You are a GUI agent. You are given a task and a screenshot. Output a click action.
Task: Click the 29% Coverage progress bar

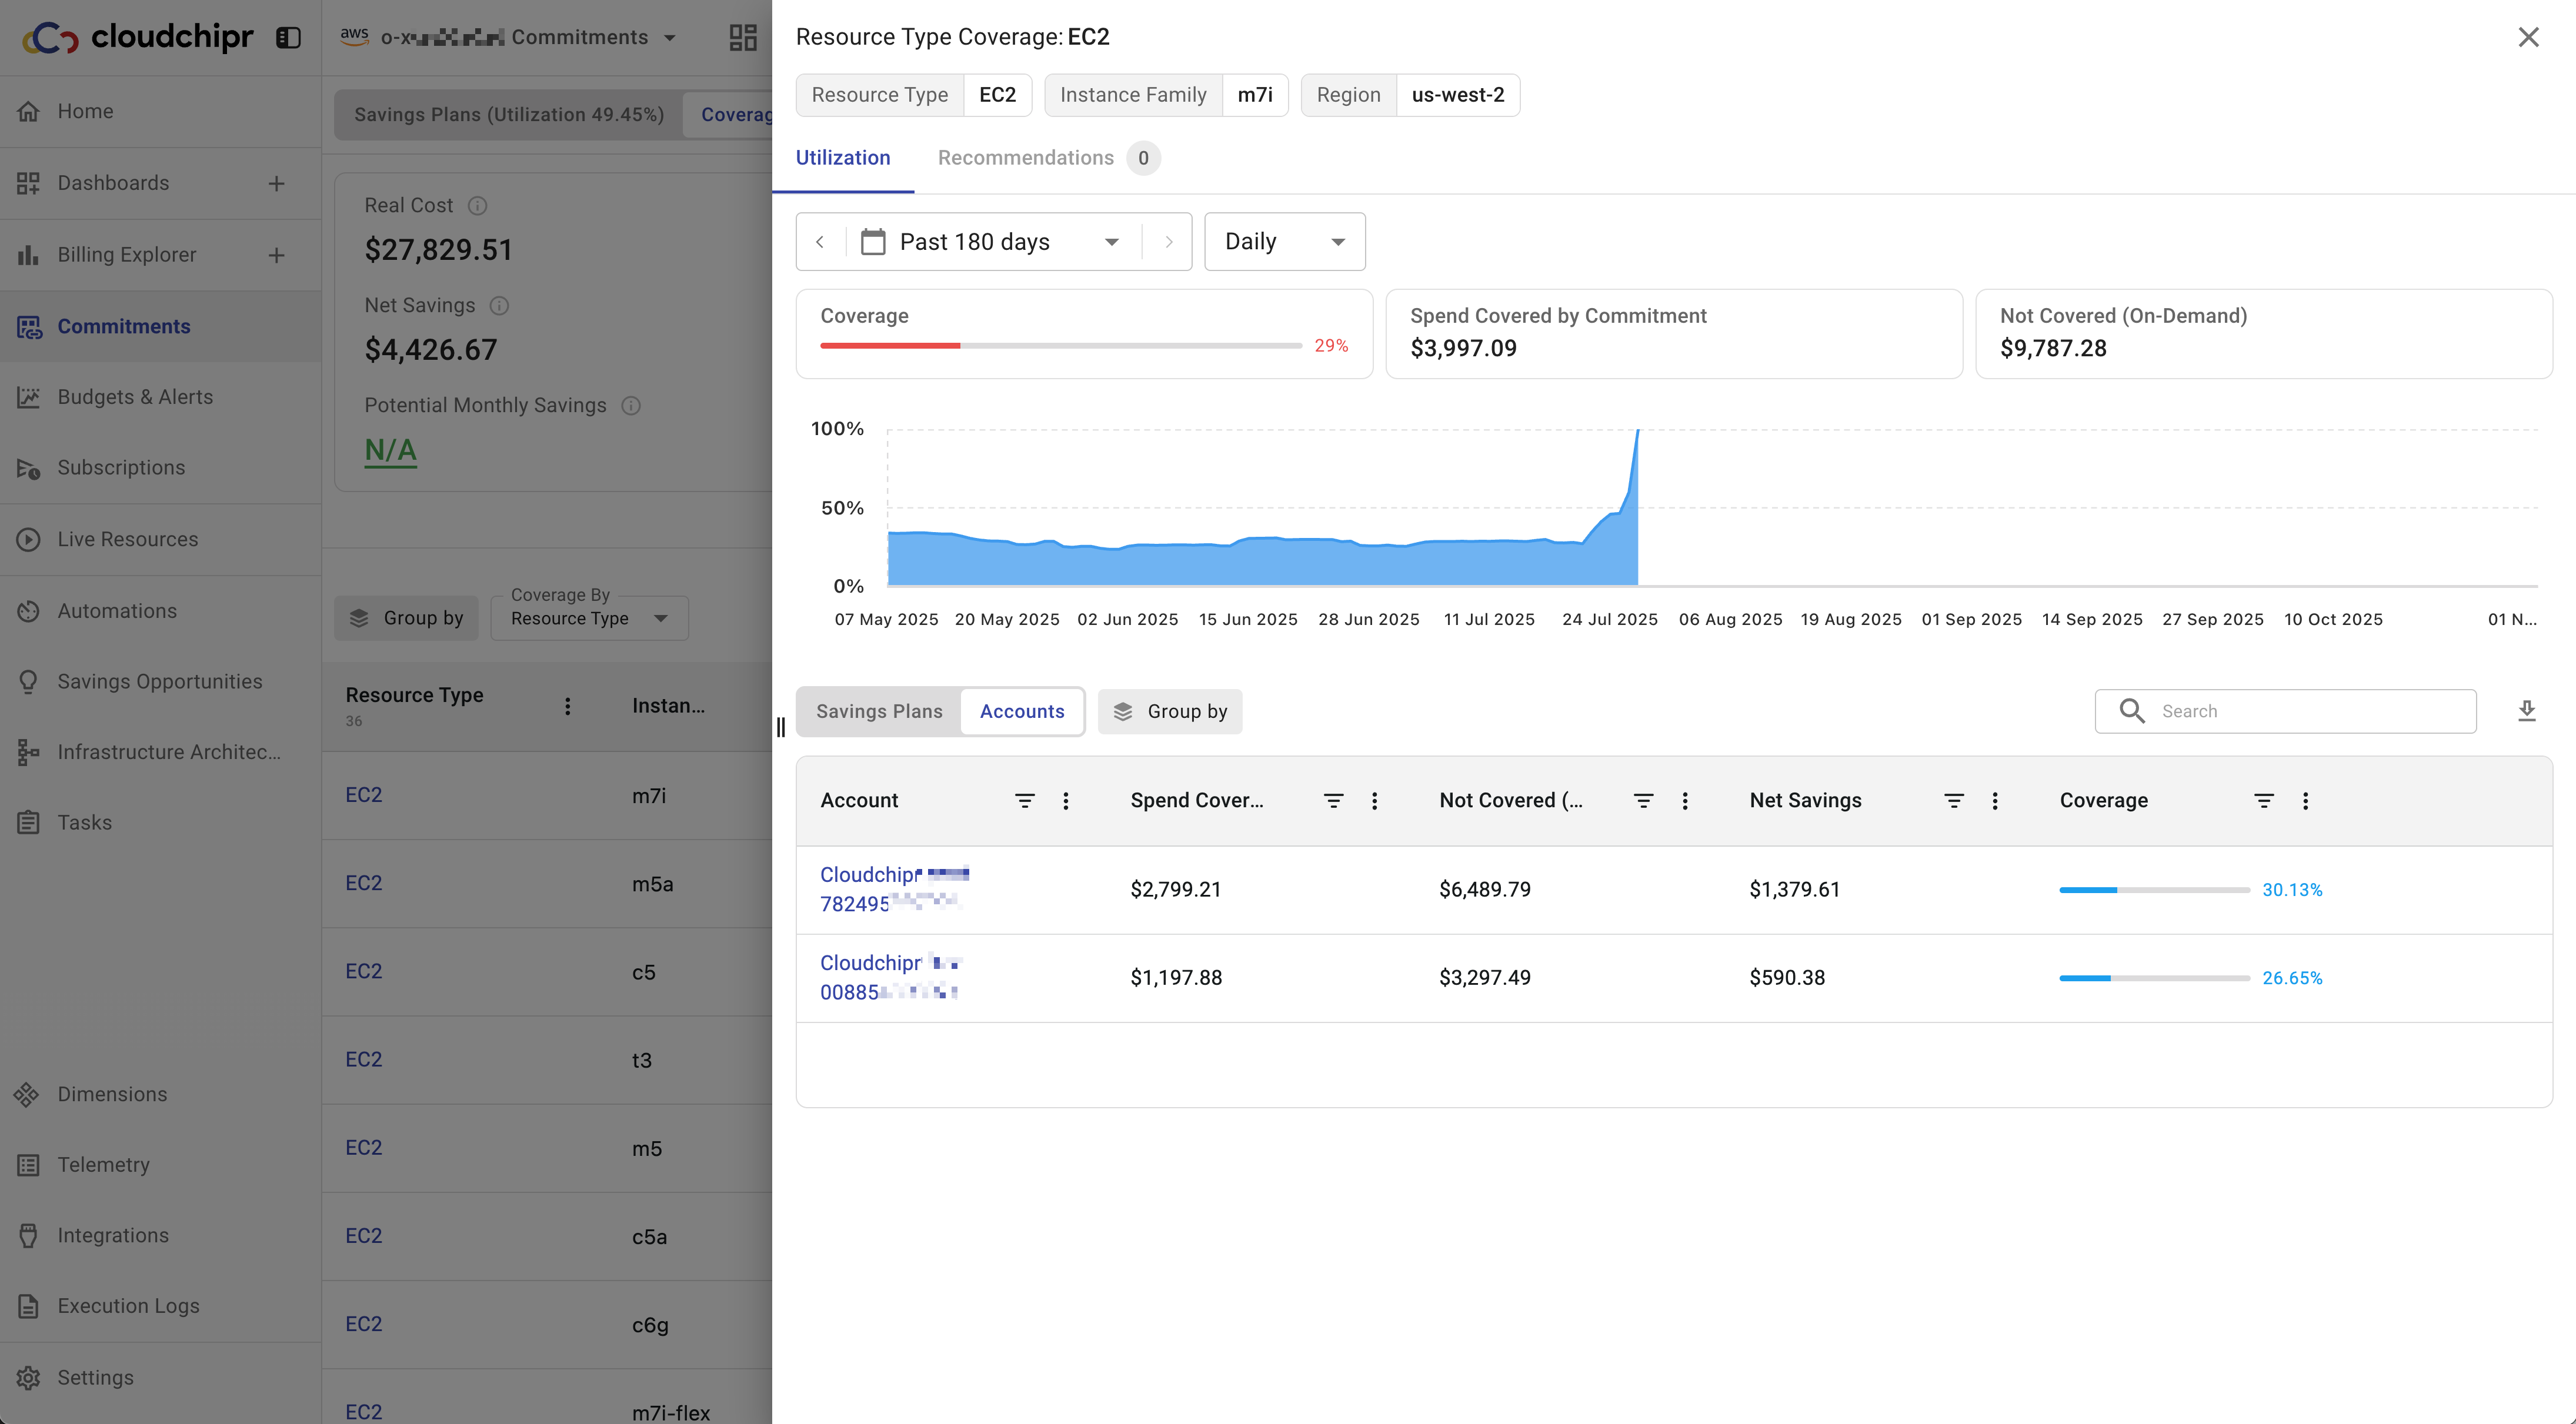pos(1060,346)
